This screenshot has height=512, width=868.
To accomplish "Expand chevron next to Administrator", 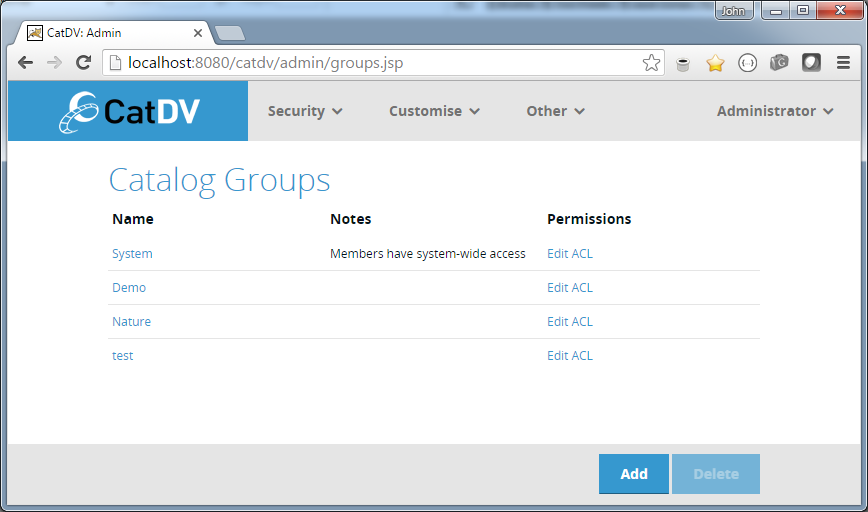I will pos(828,112).
